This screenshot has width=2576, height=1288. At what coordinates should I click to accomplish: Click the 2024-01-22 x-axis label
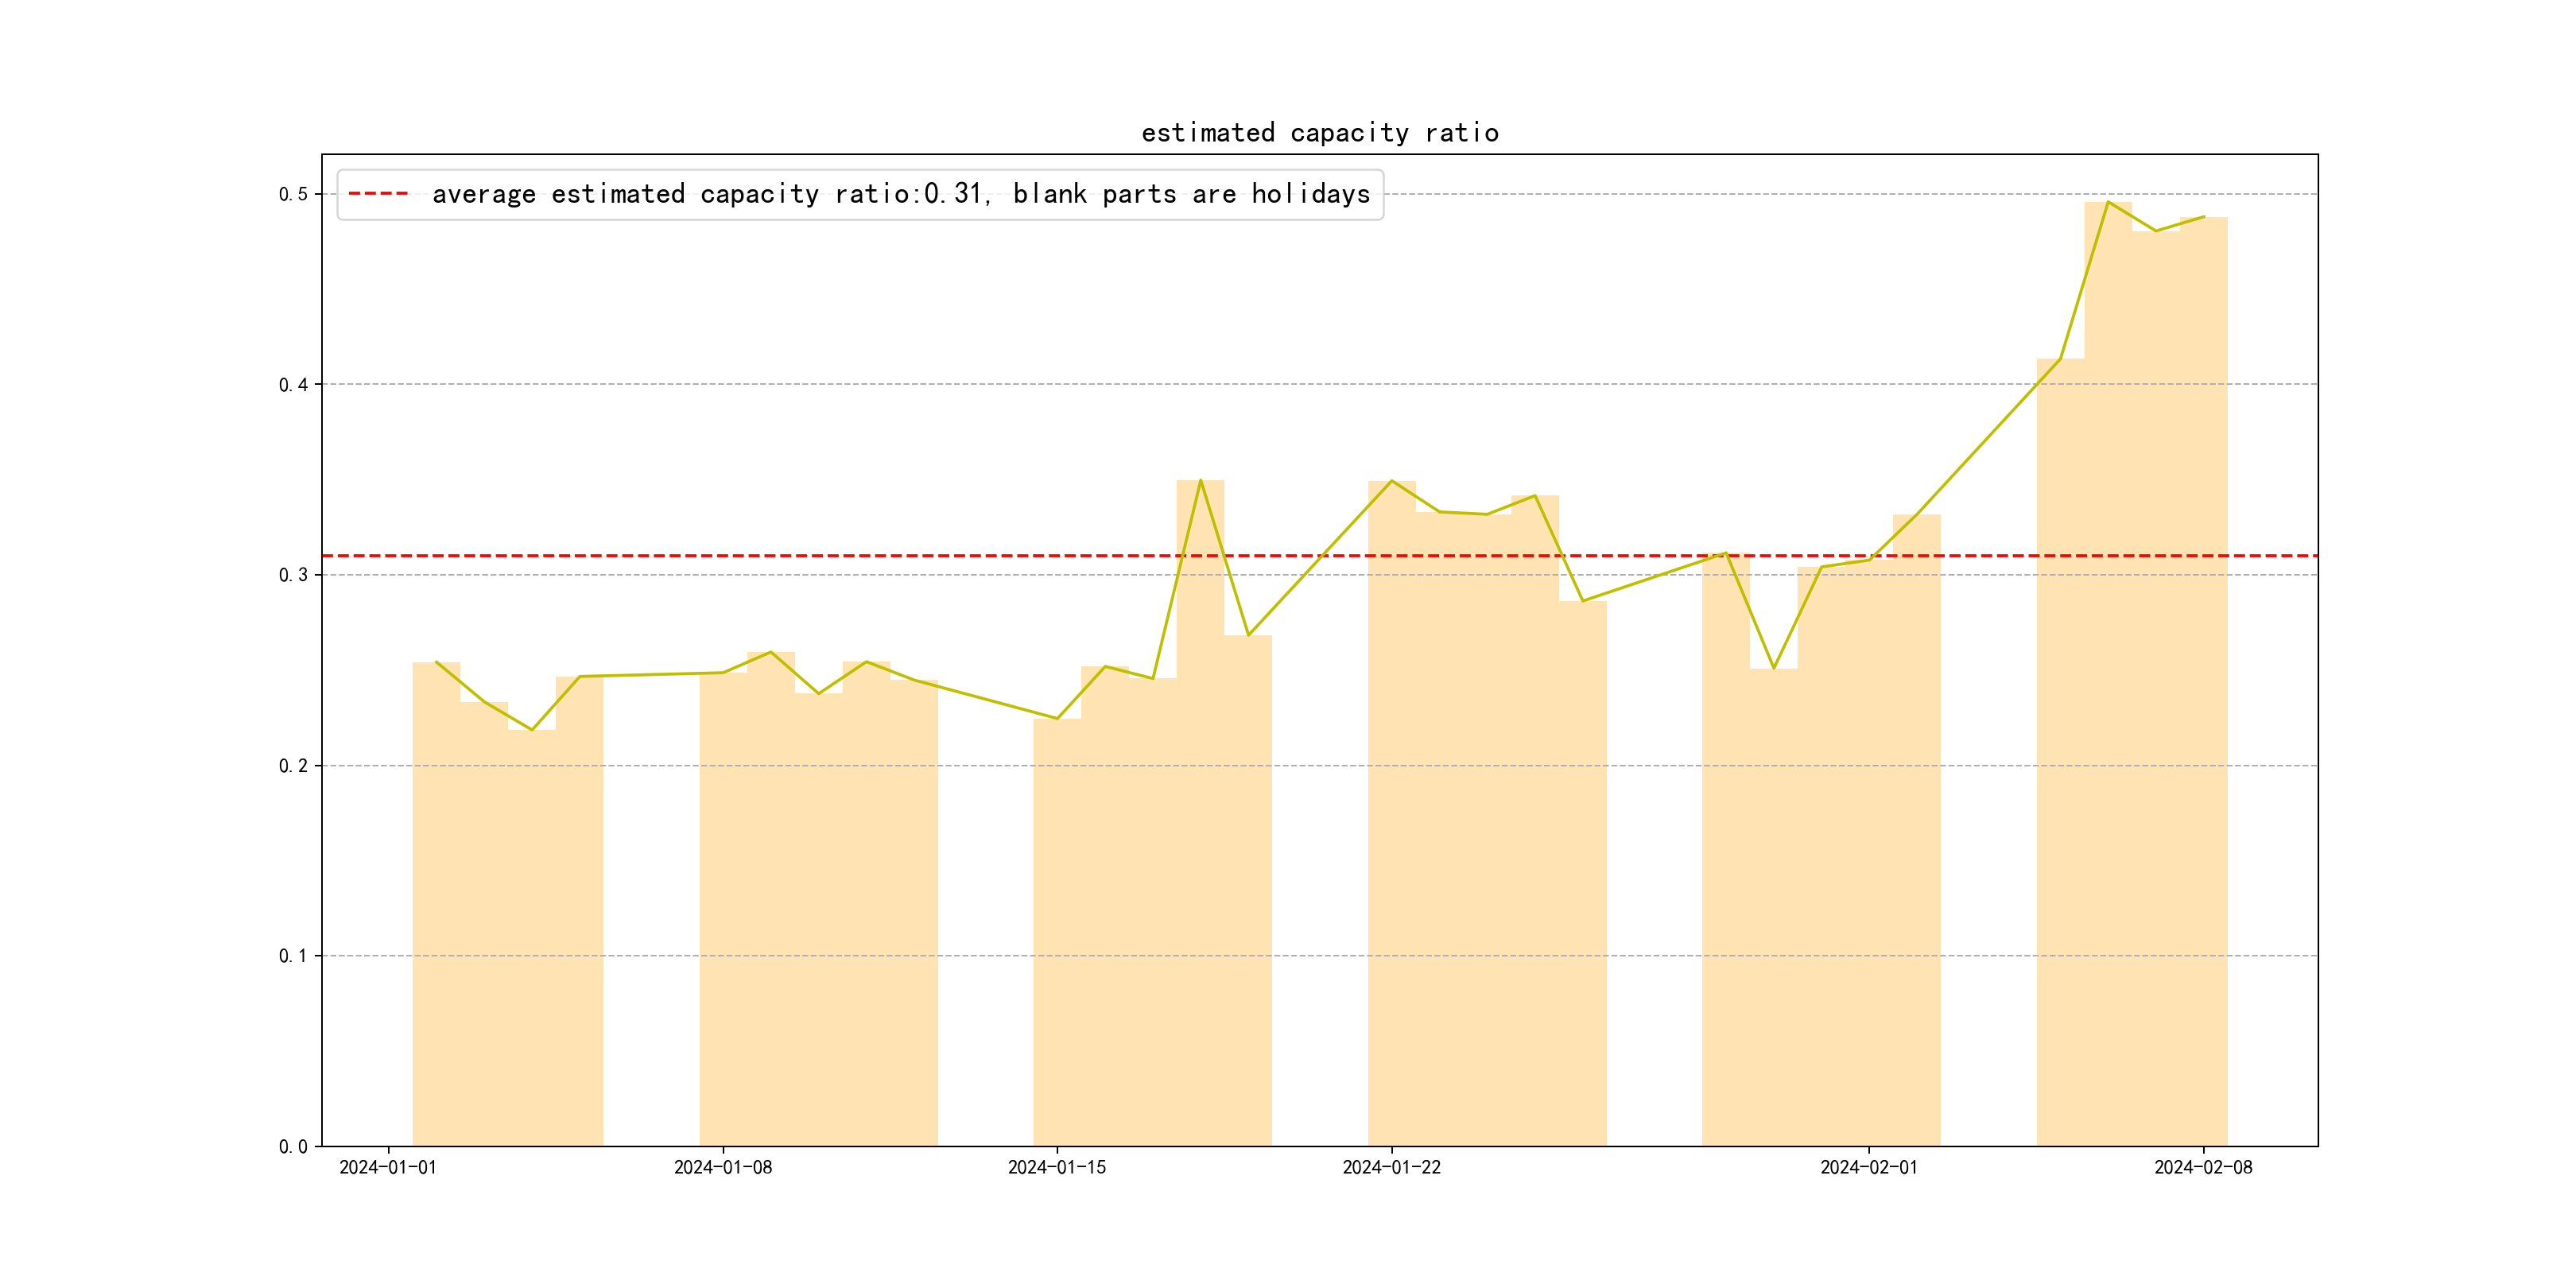[1391, 1167]
